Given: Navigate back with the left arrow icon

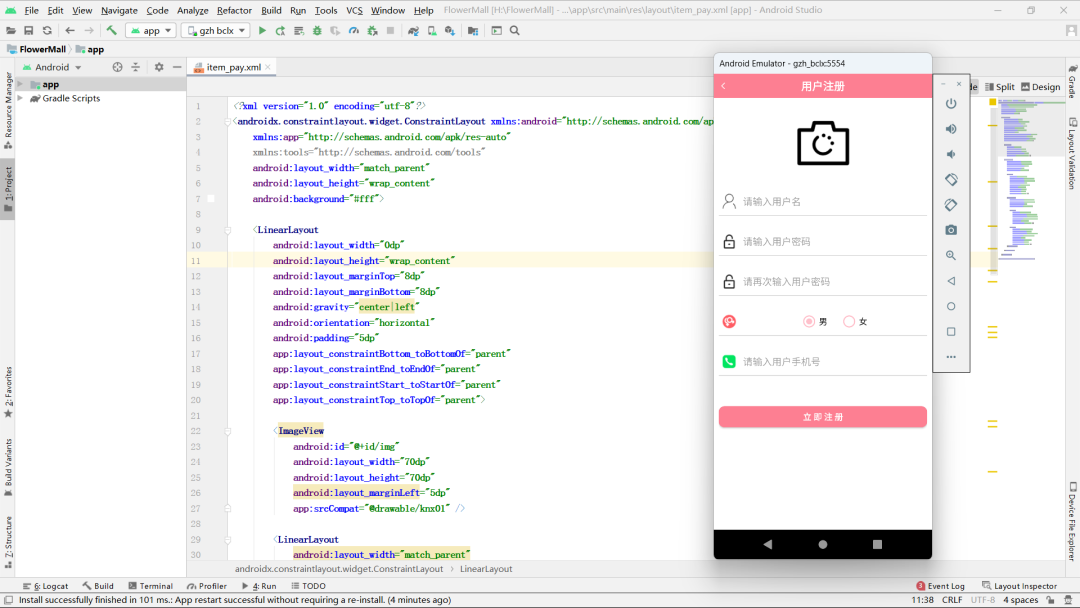Looking at the screenshot, I should coord(70,31).
